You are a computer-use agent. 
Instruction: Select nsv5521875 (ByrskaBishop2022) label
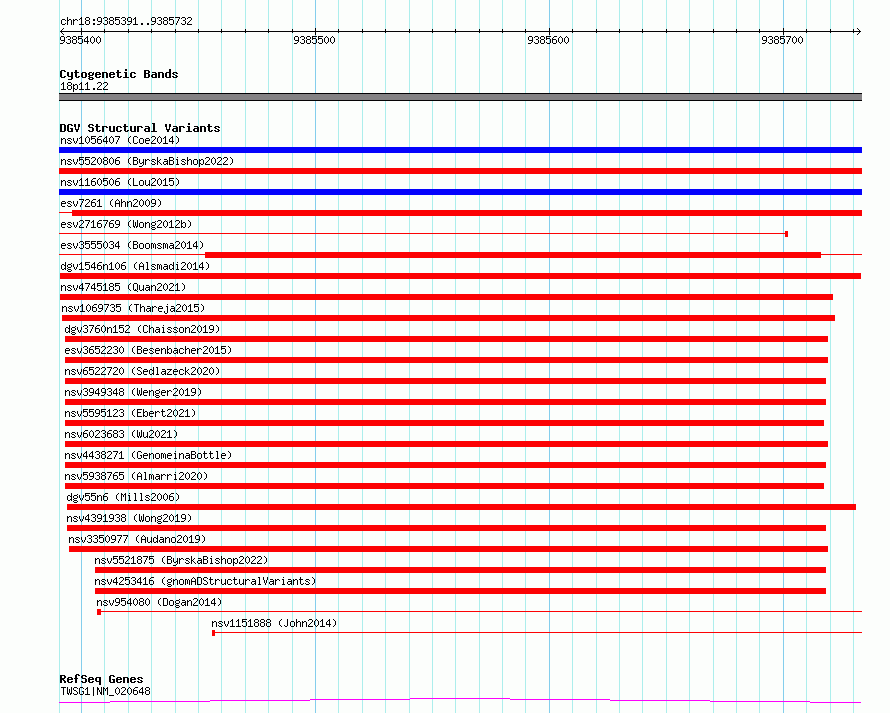tap(181, 560)
